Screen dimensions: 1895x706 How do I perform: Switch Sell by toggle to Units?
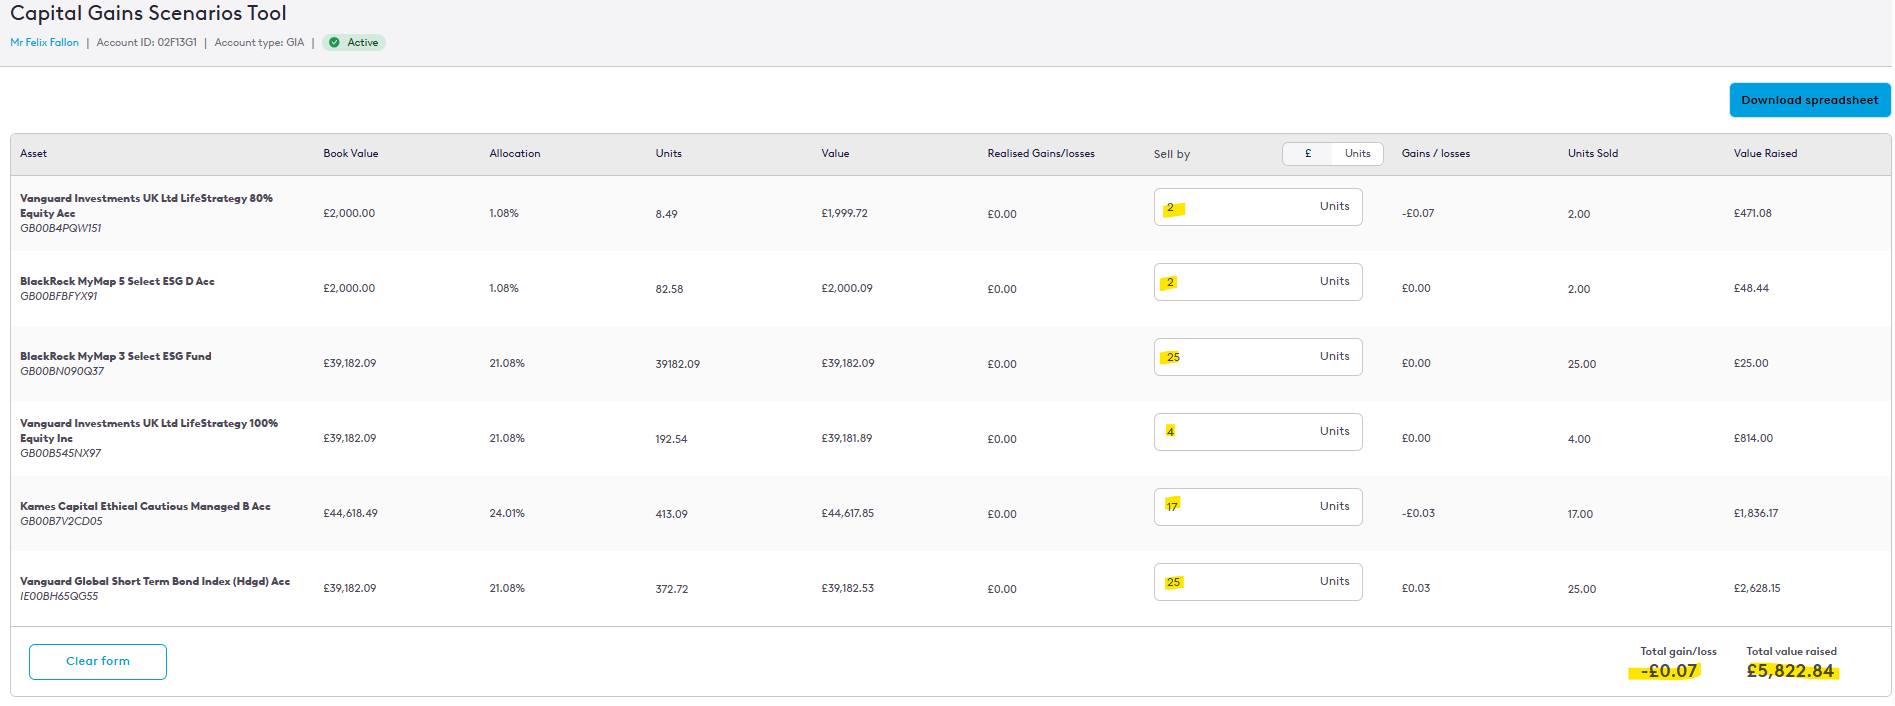(1357, 154)
